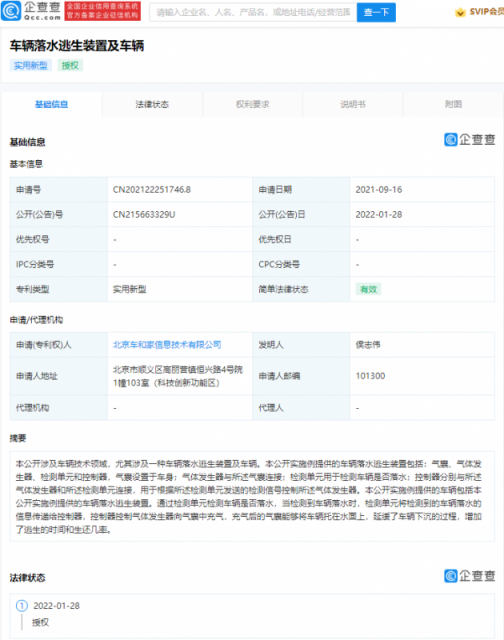Open the 附图 tab
The image size is (504, 640).
pyautogui.click(x=453, y=104)
